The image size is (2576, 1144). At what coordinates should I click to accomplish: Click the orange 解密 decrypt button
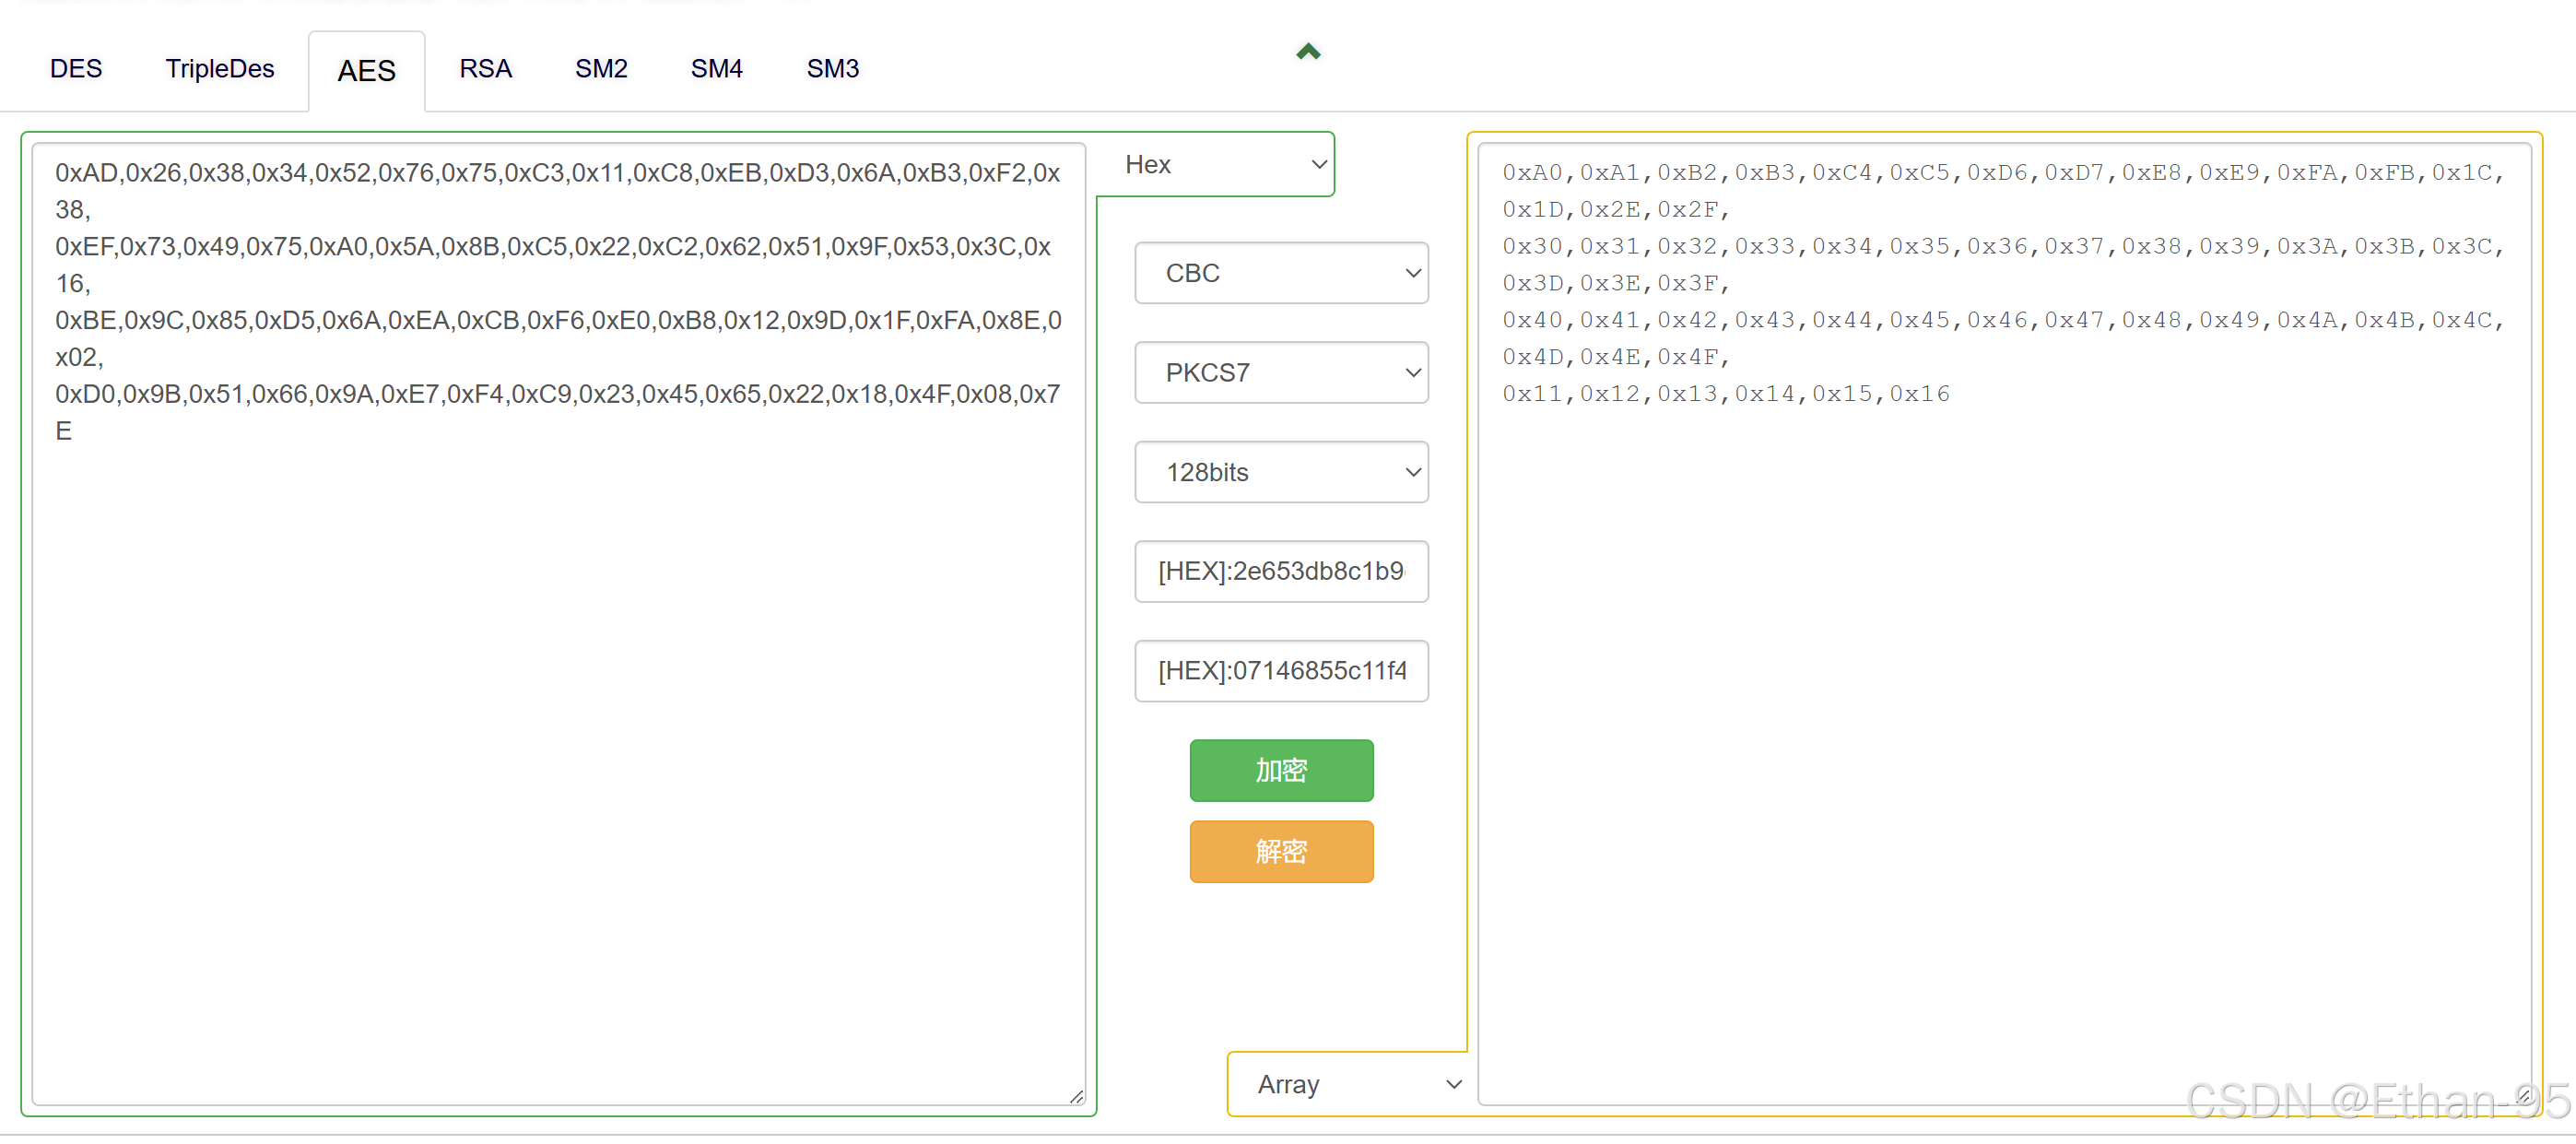pyautogui.click(x=1281, y=851)
